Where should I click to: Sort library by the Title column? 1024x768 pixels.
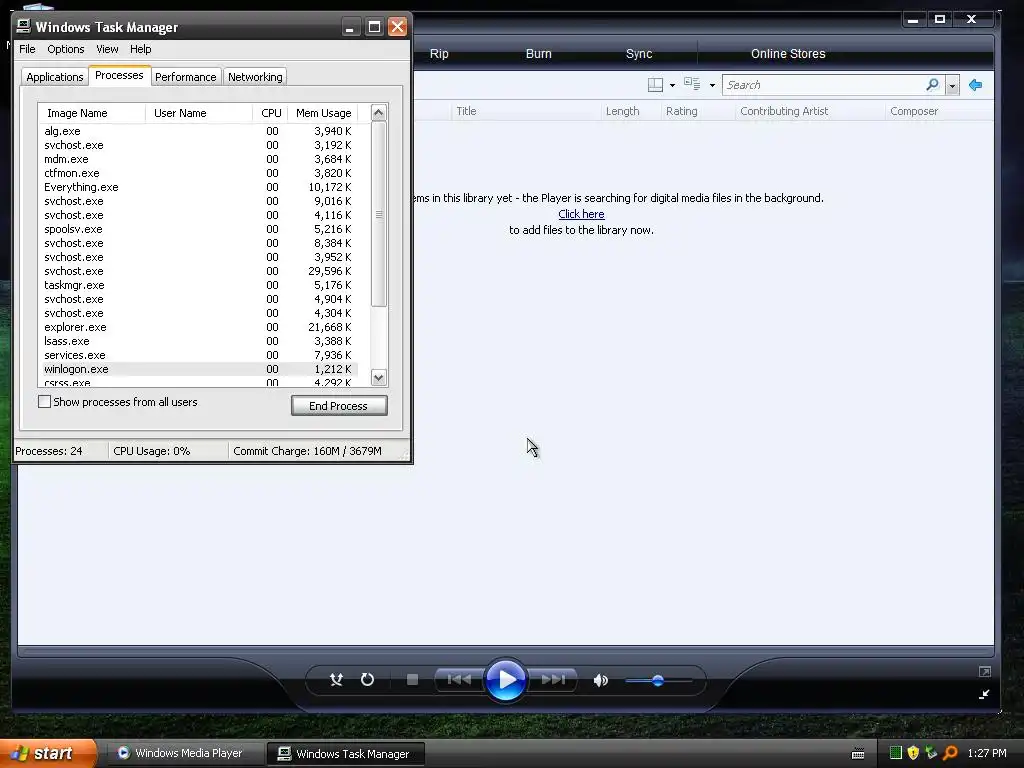coord(526,111)
